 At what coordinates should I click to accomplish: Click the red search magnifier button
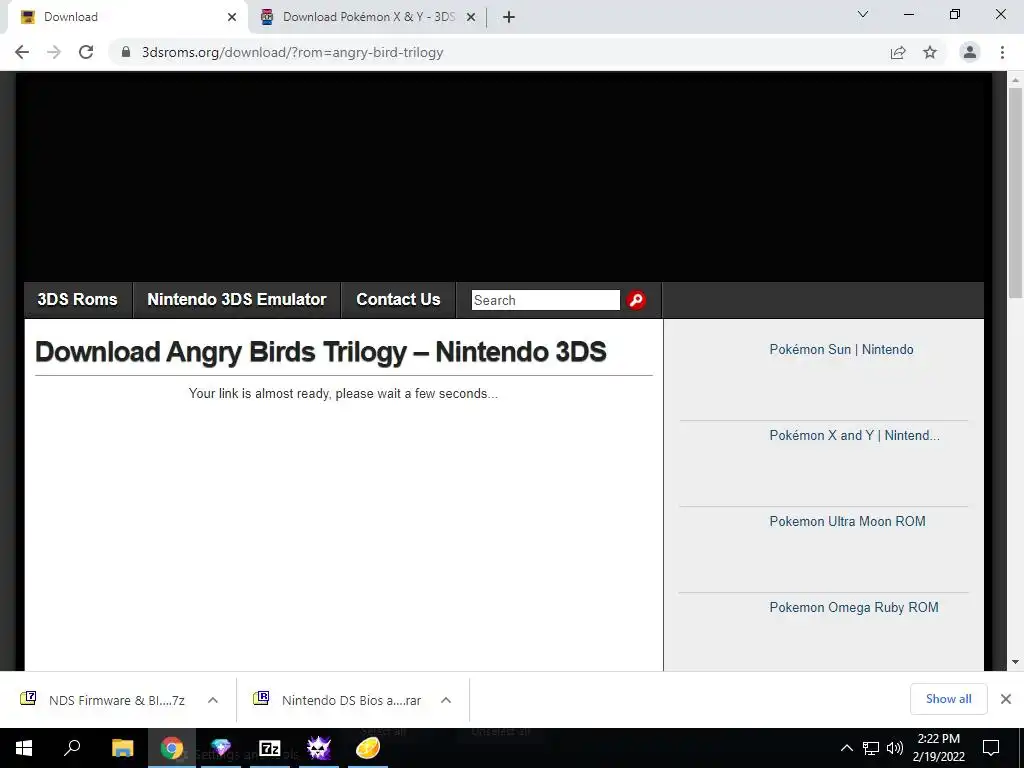(636, 300)
